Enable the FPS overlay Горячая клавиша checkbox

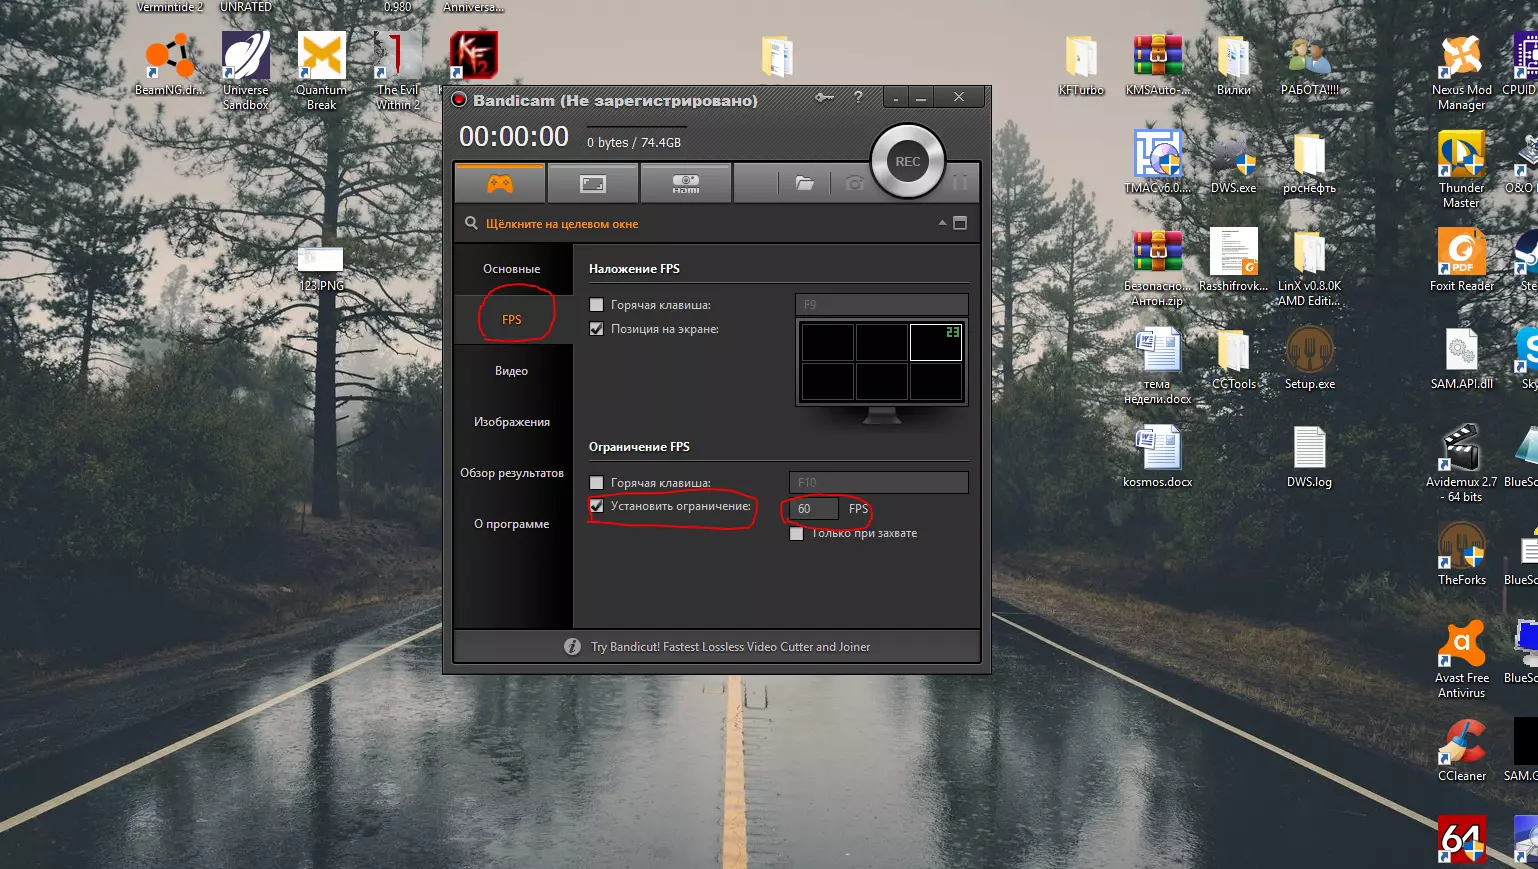597,305
